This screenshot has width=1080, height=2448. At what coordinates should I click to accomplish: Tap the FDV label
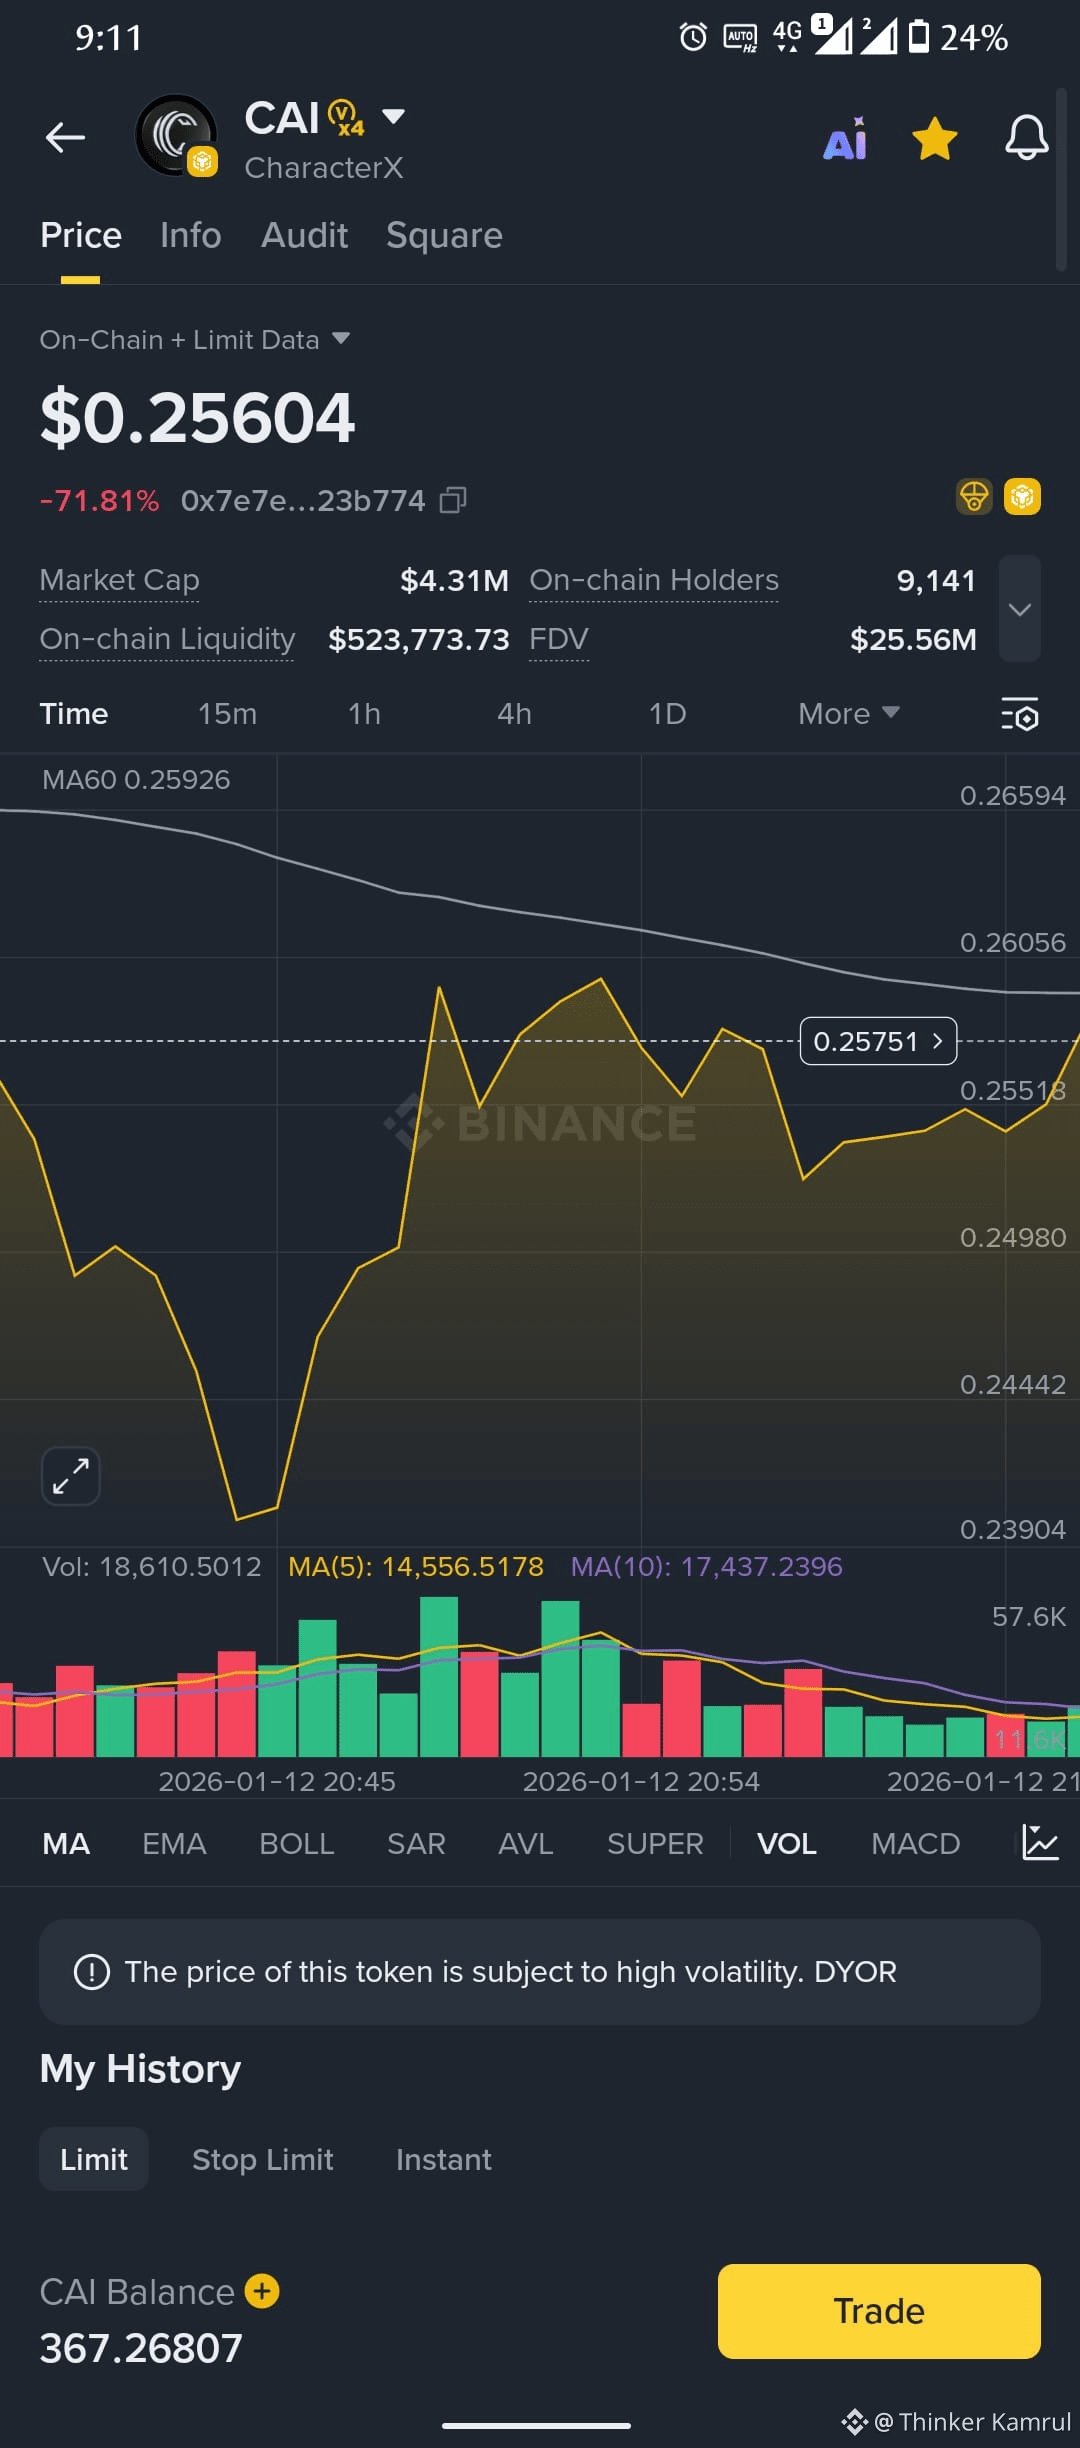tap(559, 639)
